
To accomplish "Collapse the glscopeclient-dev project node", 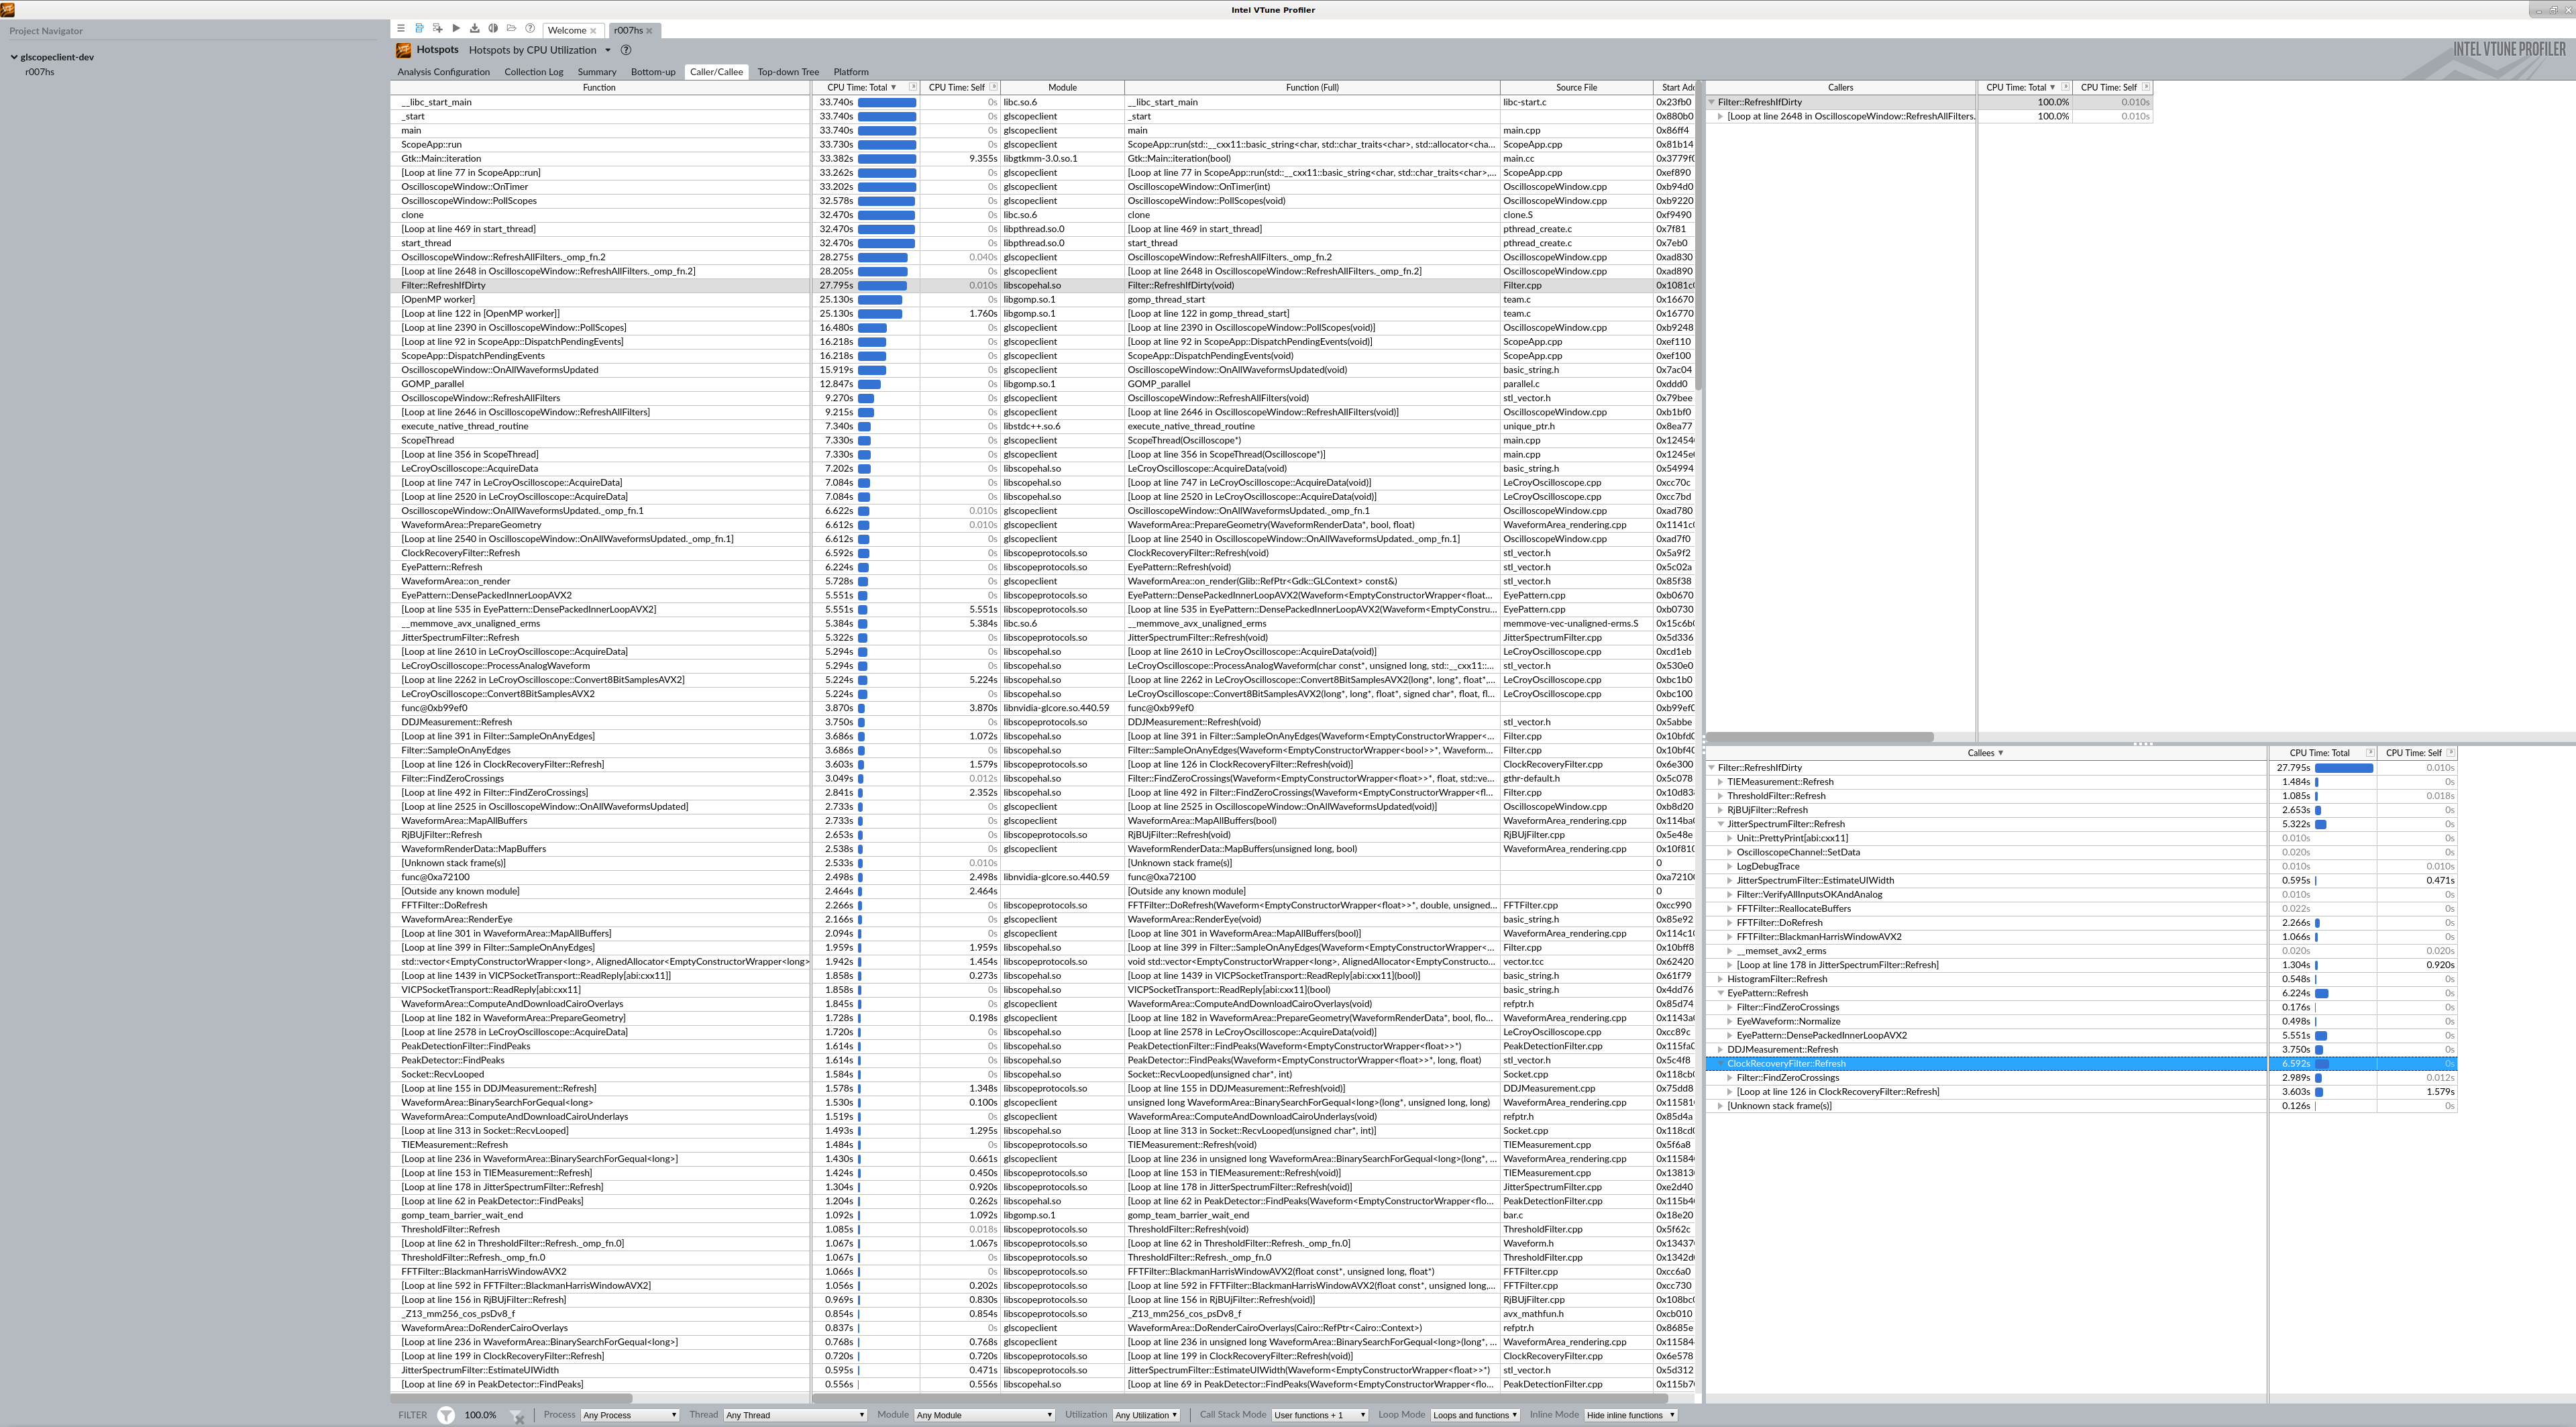I will 14,57.
